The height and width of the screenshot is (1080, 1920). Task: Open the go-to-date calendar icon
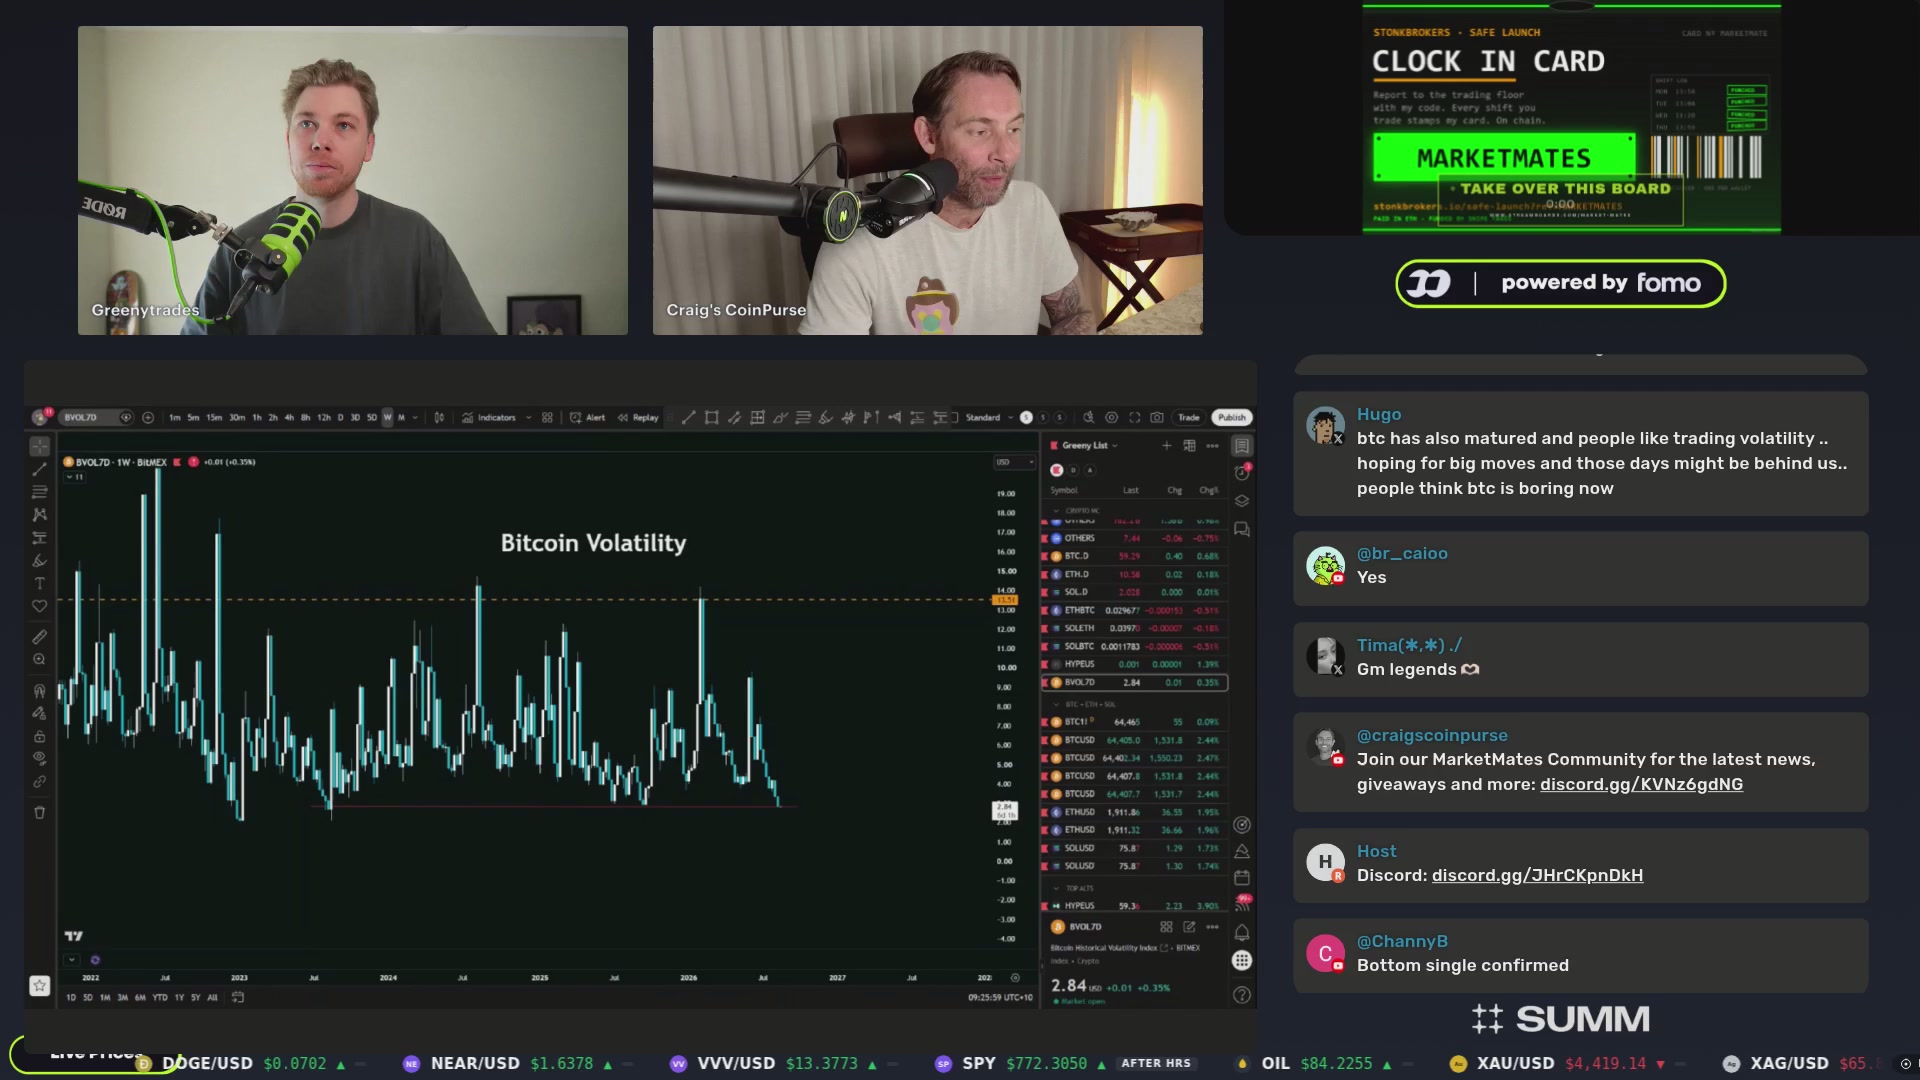click(x=238, y=997)
